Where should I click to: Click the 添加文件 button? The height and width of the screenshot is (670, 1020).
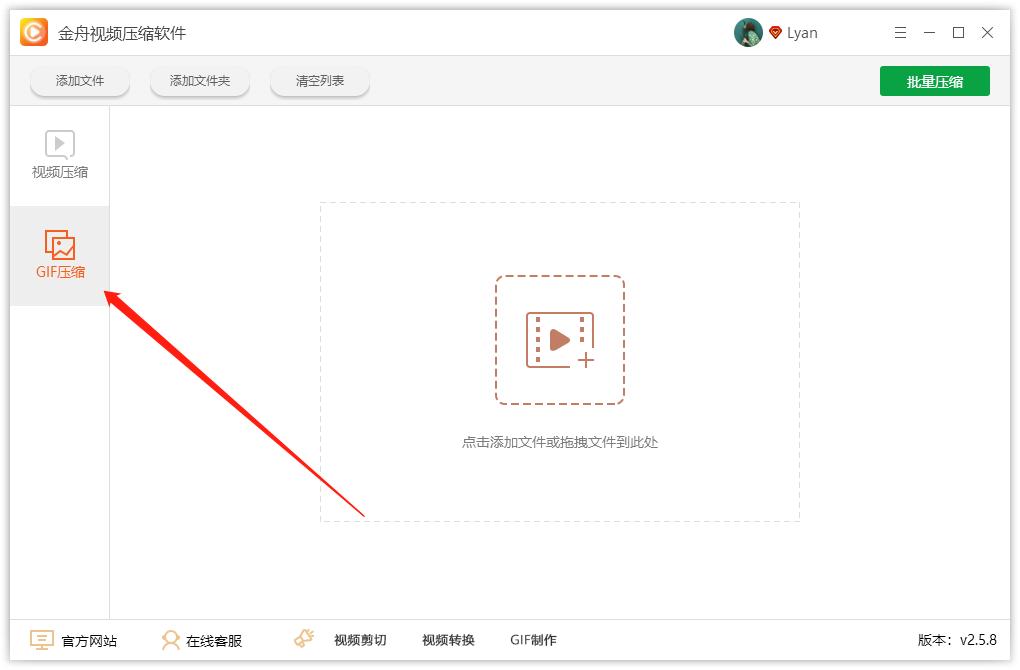click(79, 81)
